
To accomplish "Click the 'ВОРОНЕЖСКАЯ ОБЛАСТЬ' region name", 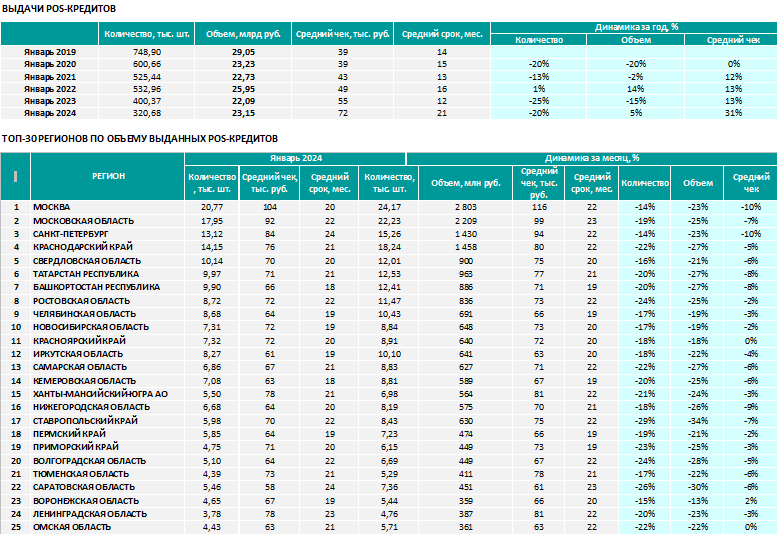I will click(86, 501).
